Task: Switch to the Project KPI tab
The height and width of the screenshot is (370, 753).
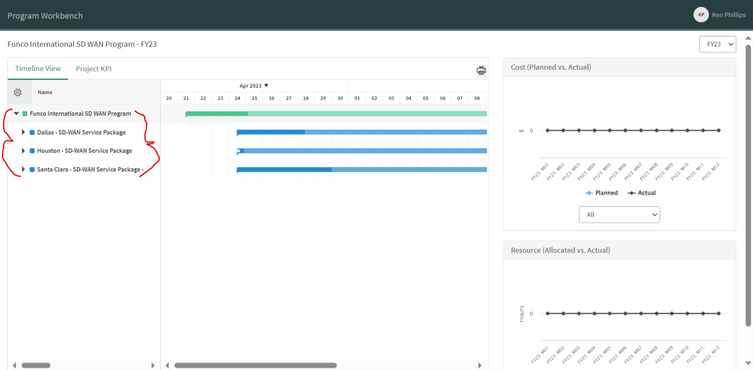Action: coord(94,69)
